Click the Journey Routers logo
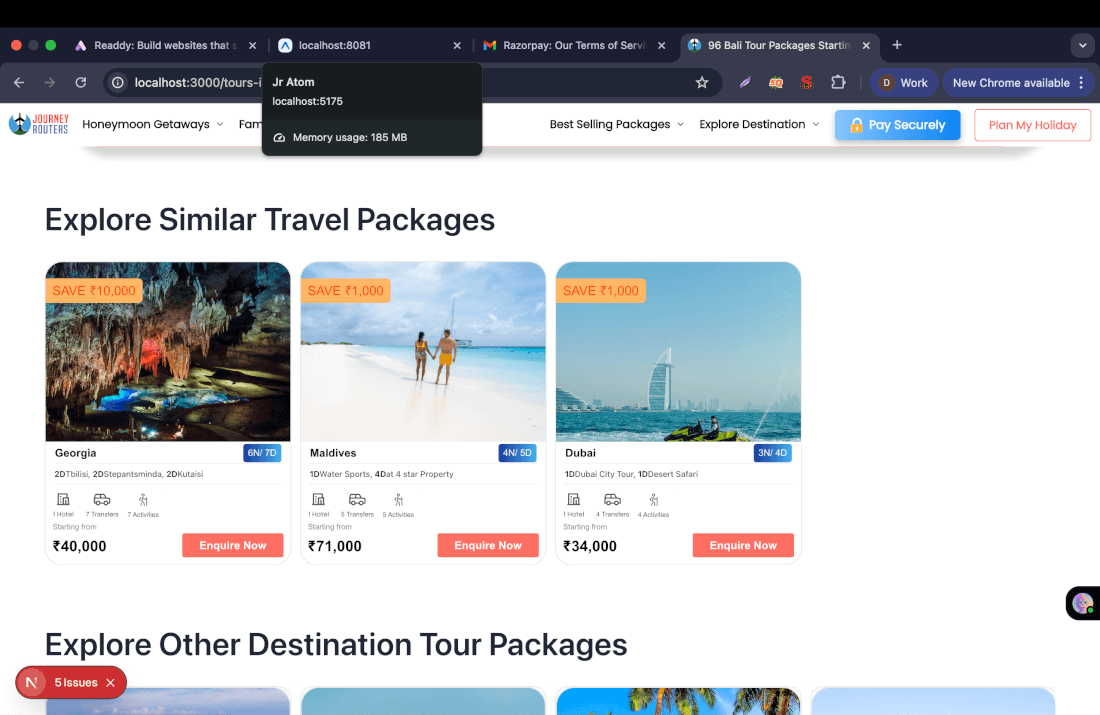This screenshot has height=715, width=1100. tap(38, 124)
